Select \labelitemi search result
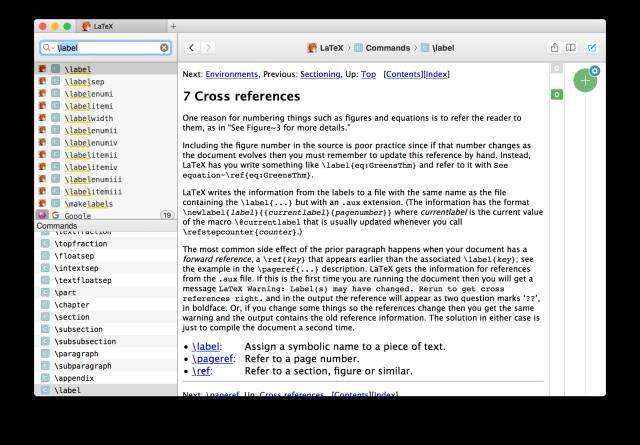The width and height of the screenshot is (640, 445). point(106,106)
